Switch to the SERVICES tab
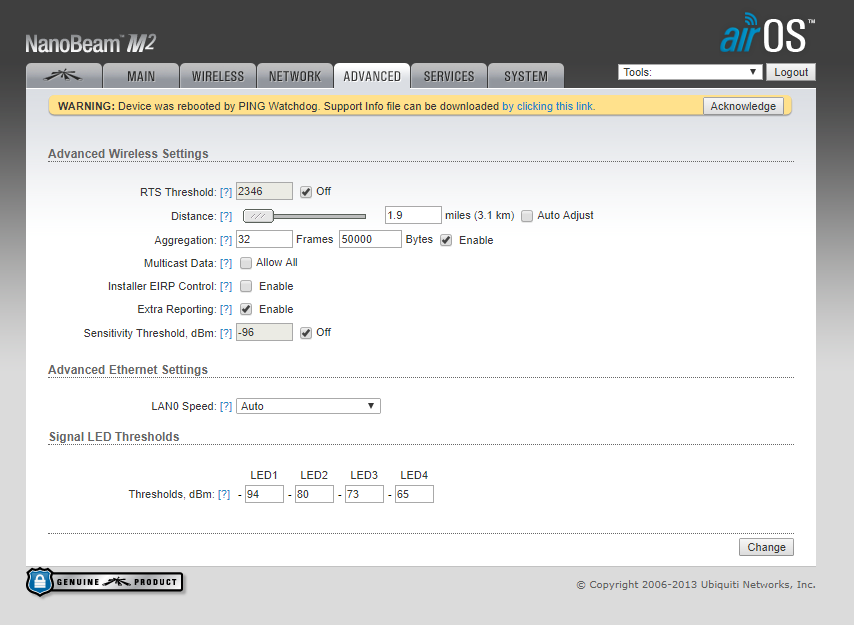Screen dimensions: 854x625 coord(449,76)
